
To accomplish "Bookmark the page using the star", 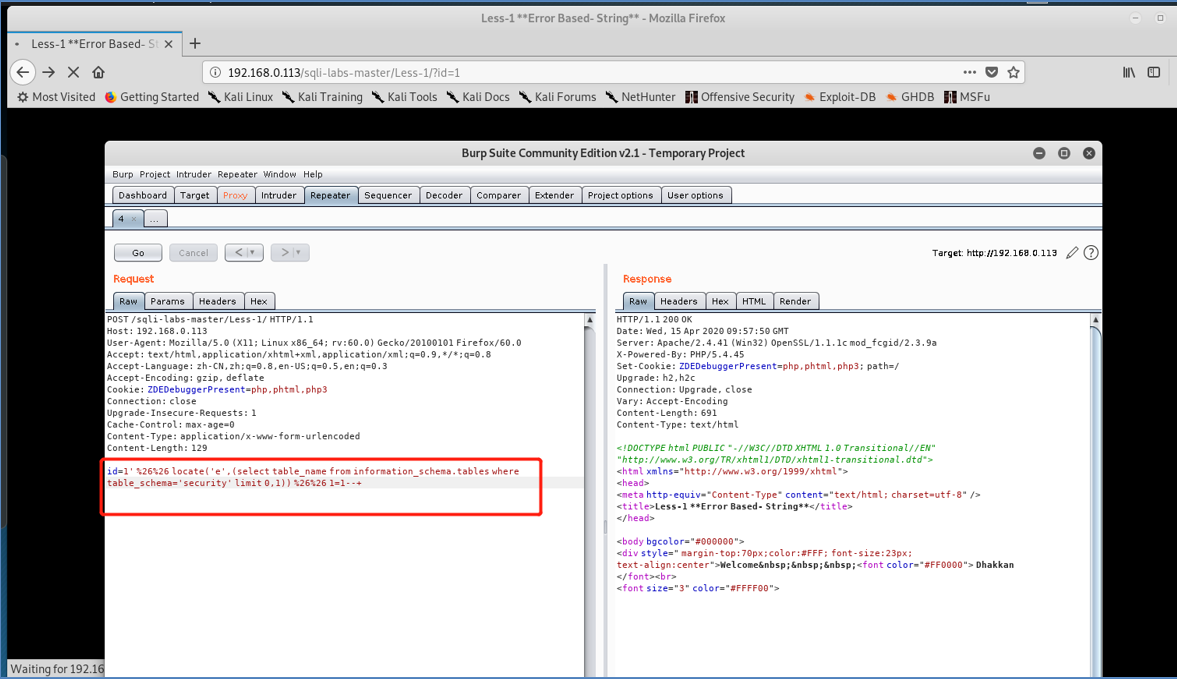I will click(1013, 72).
